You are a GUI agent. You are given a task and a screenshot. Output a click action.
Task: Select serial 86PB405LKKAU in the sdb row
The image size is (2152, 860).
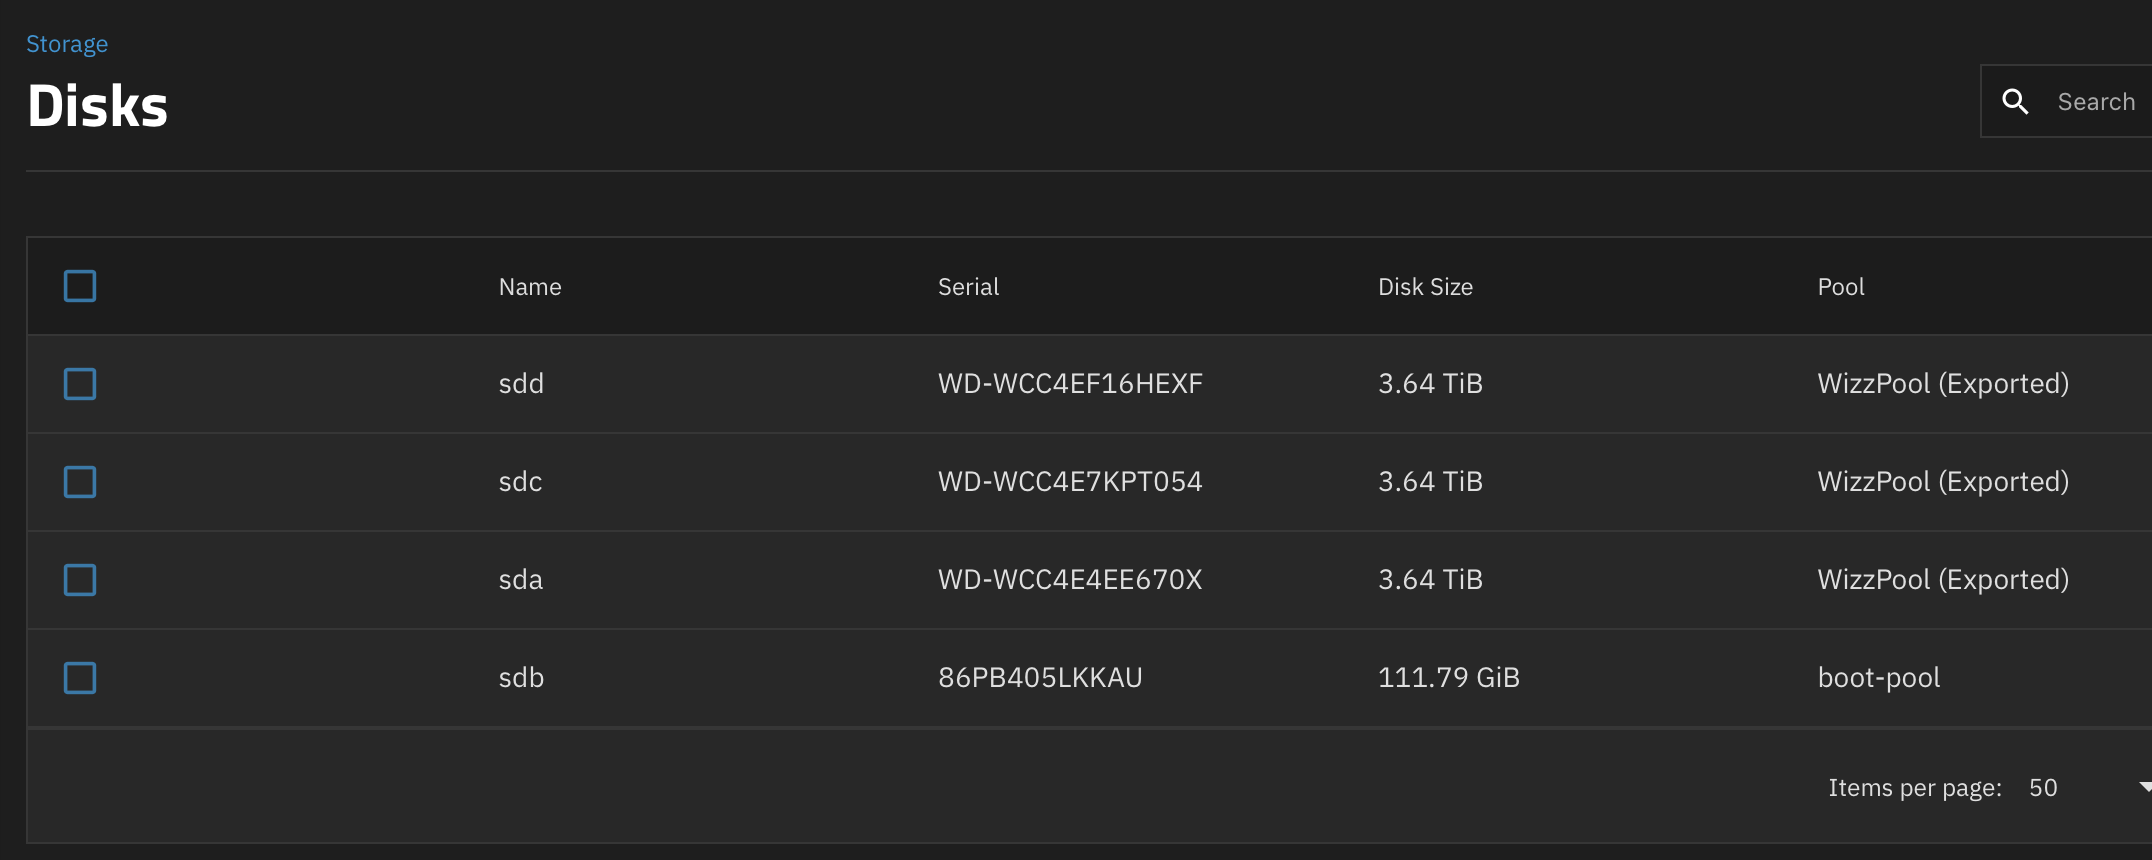click(x=1040, y=678)
